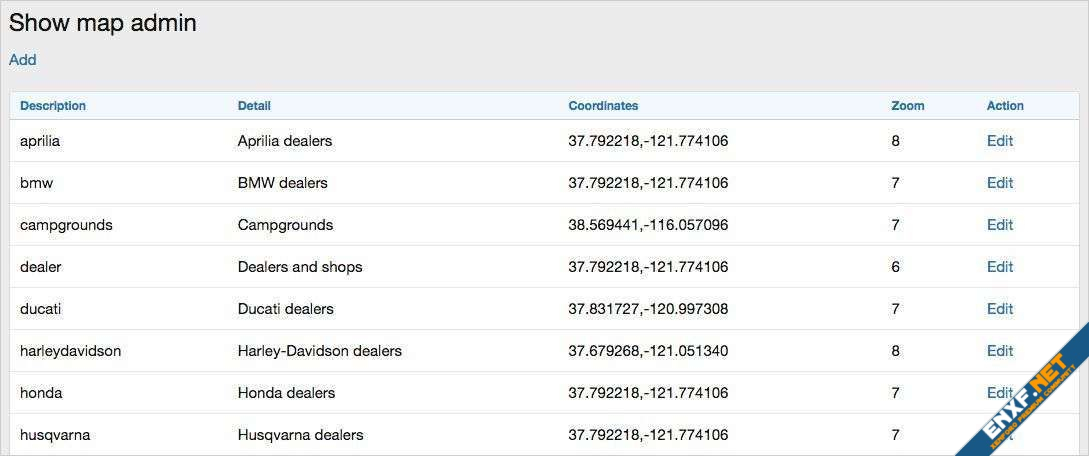
Task: Click the coordinates 38.569441,-116.057096
Action: coord(648,225)
